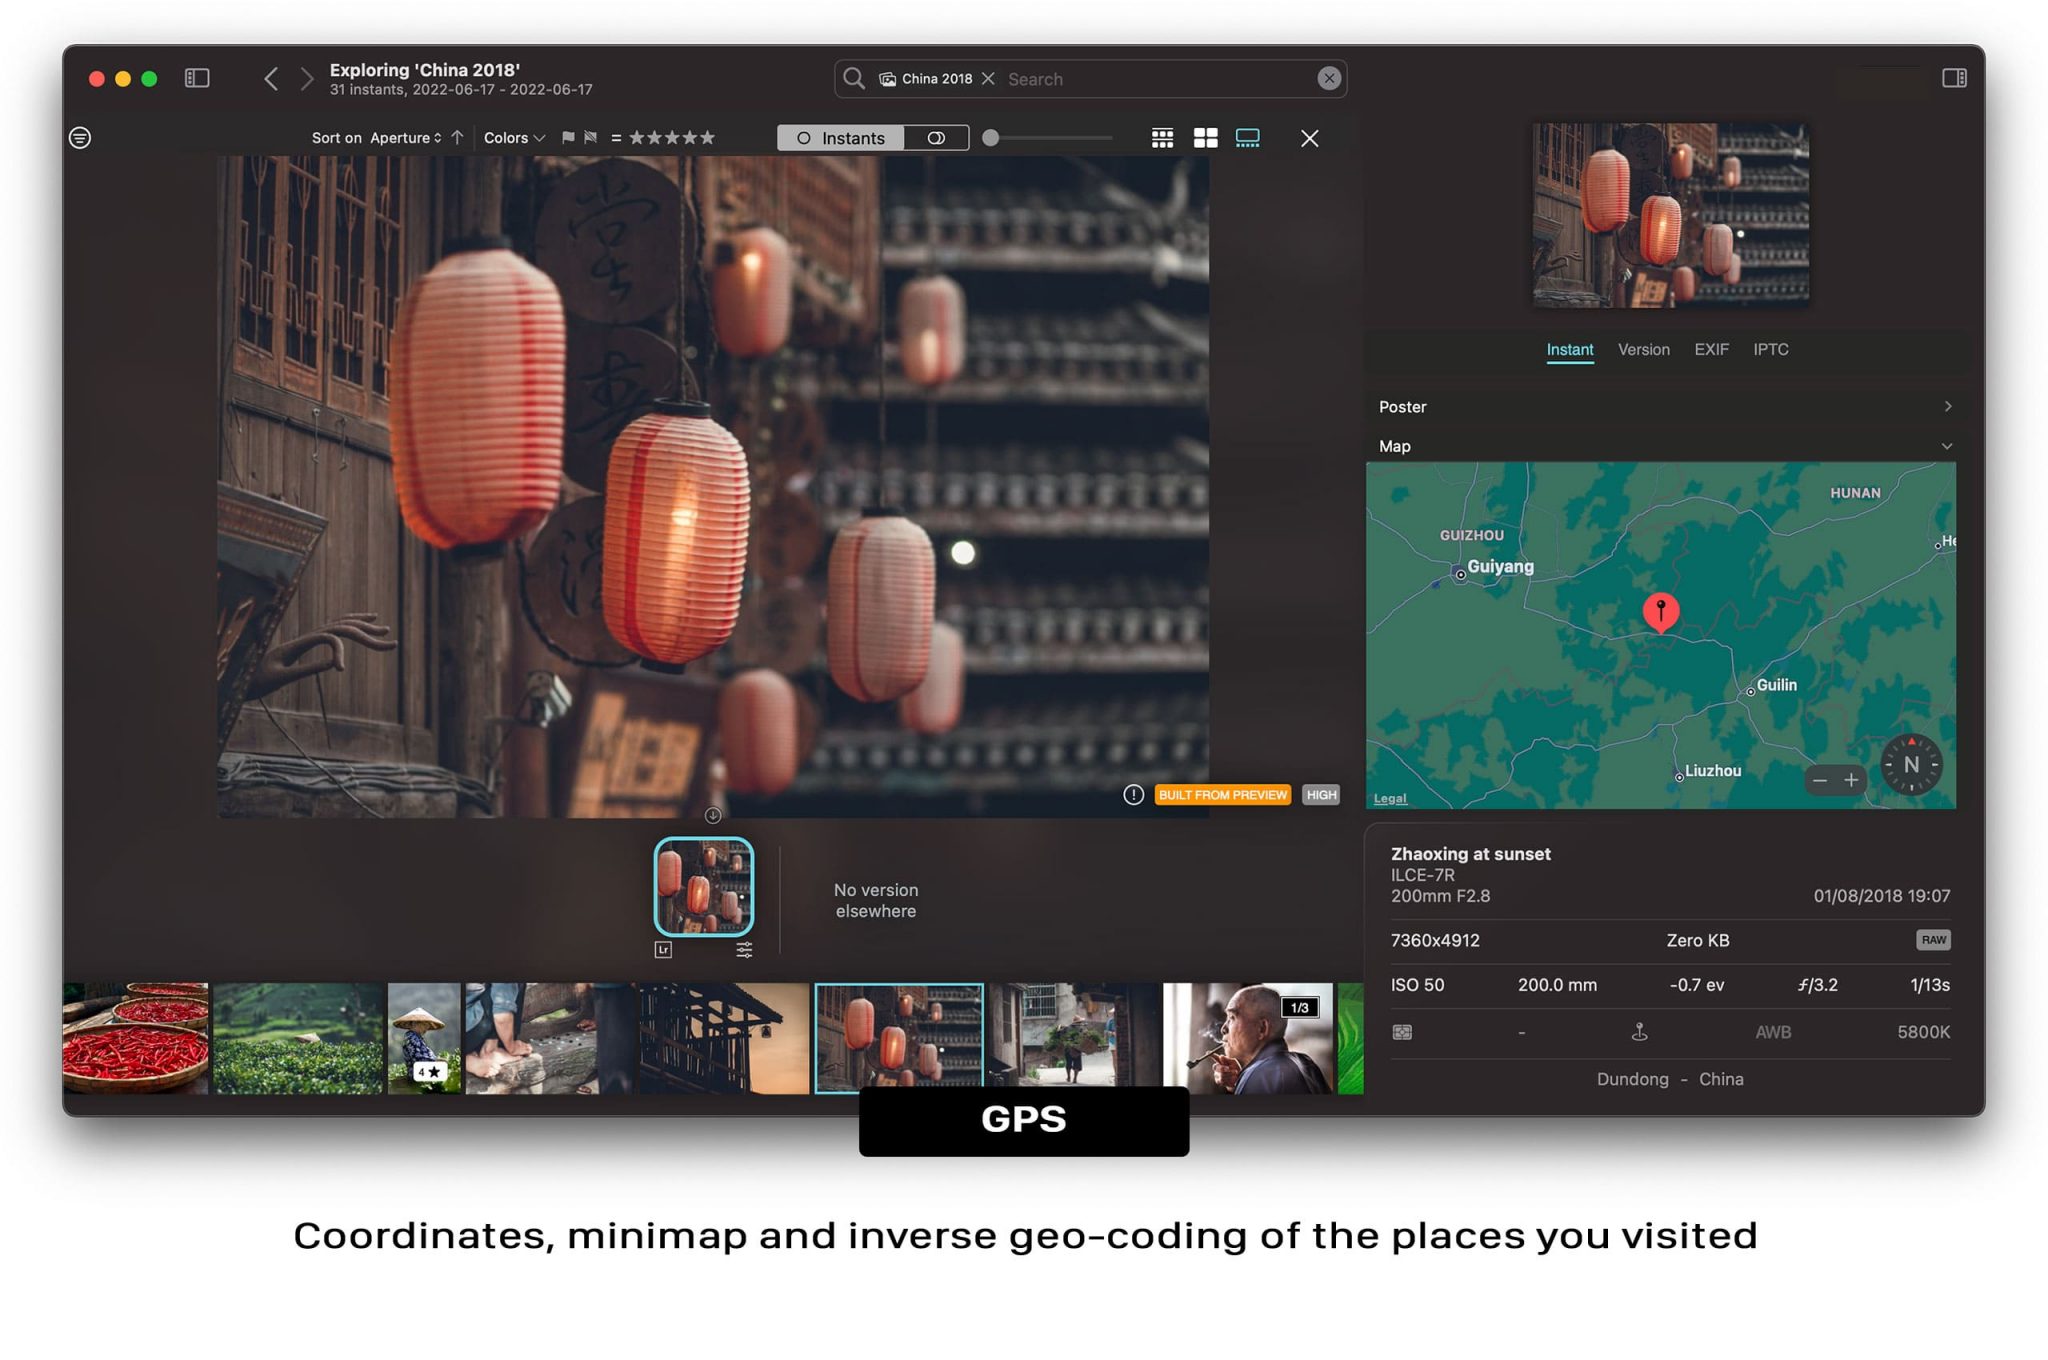Image resolution: width=2048 pixels, height=1360 pixels.
Task: Click the 'Dundong' location text
Action: [1632, 1079]
